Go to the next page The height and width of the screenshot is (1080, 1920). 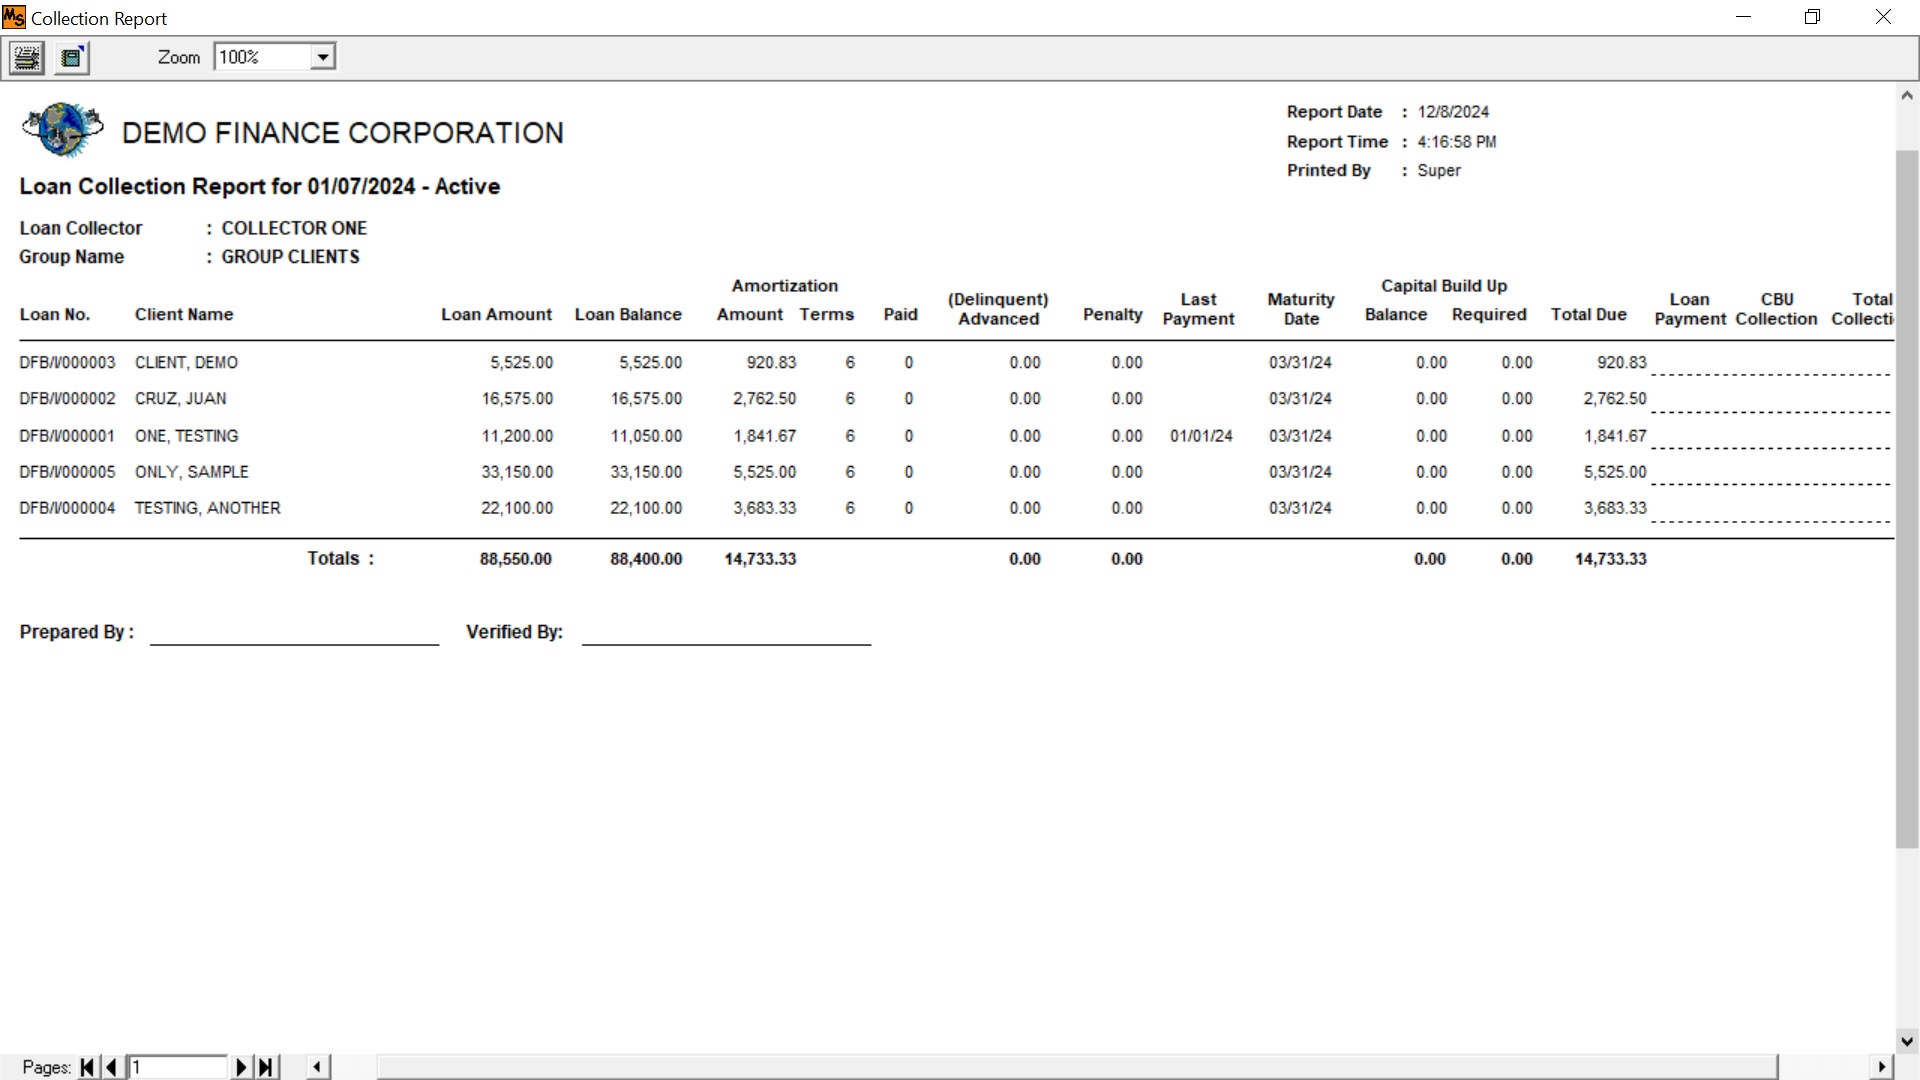tap(240, 1067)
